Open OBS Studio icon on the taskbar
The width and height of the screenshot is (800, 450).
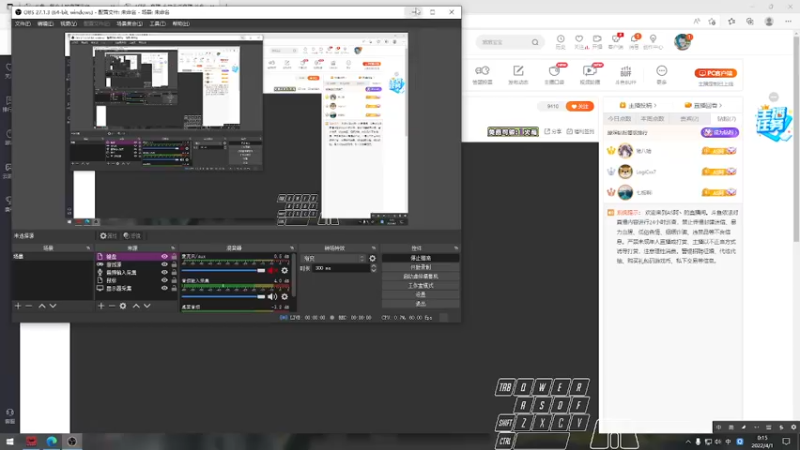(72, 441)
